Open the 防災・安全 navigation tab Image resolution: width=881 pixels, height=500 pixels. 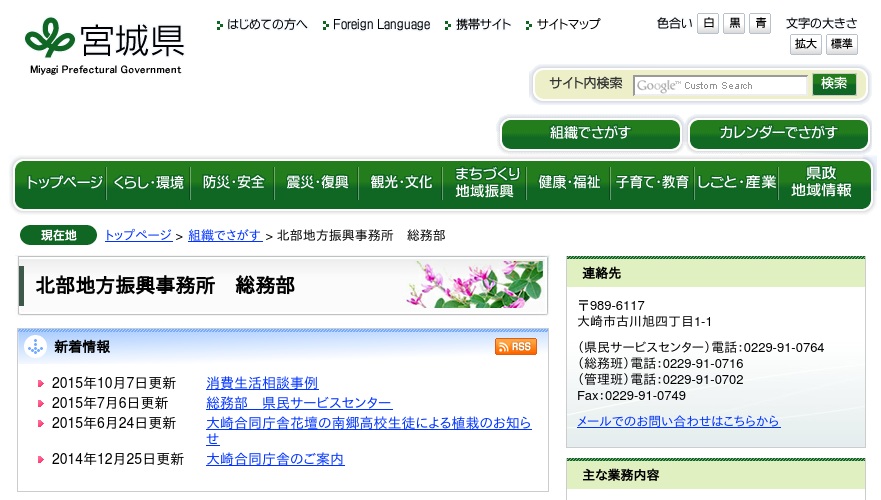233,183
